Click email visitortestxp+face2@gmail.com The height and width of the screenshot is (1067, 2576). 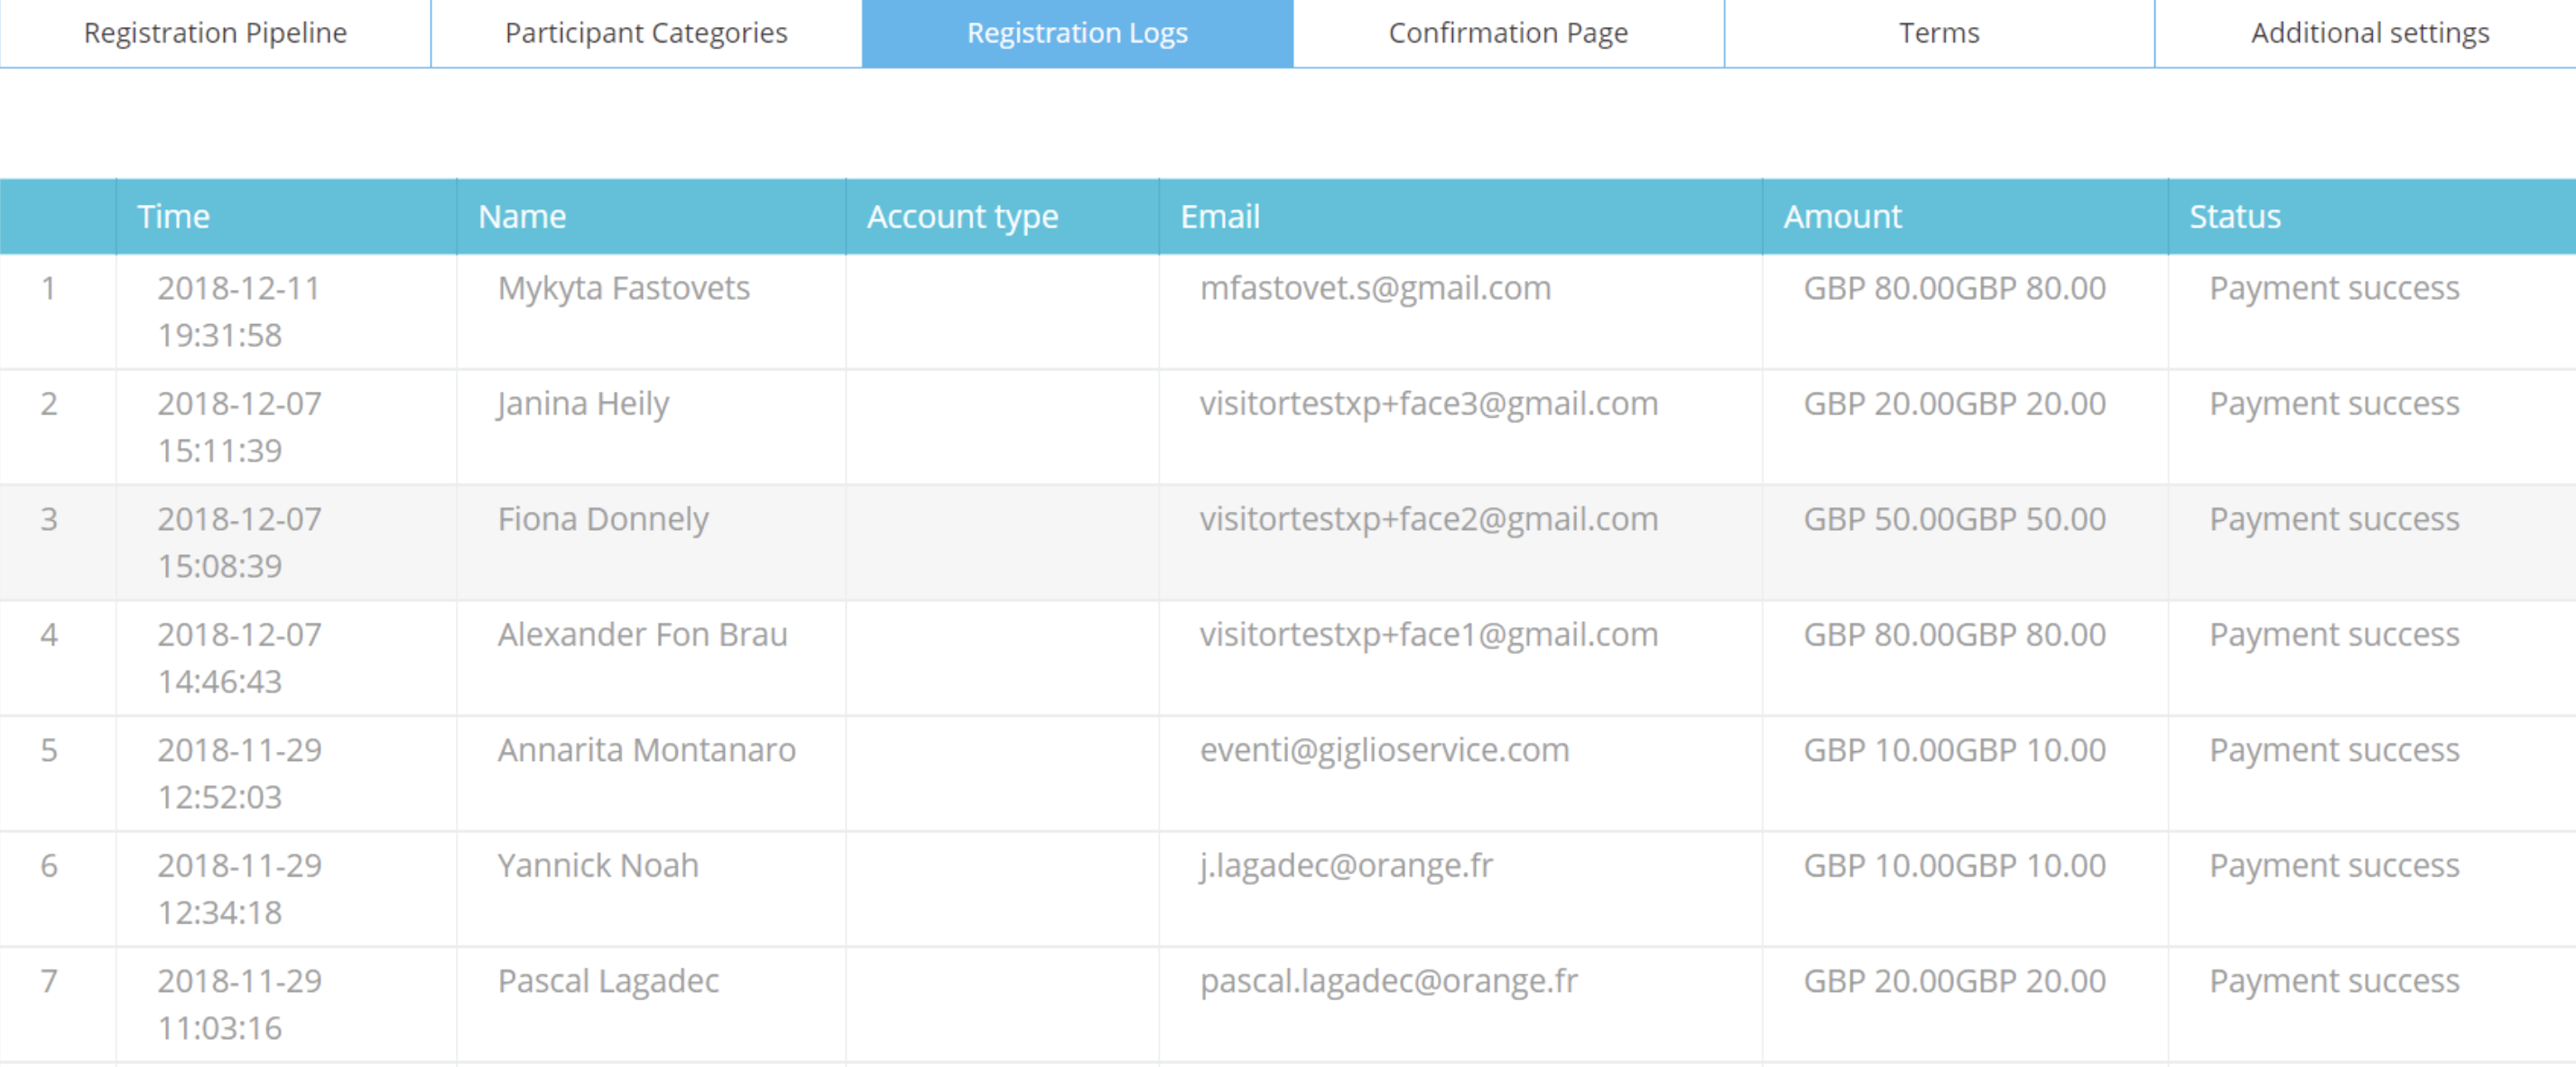(1429, 519)
